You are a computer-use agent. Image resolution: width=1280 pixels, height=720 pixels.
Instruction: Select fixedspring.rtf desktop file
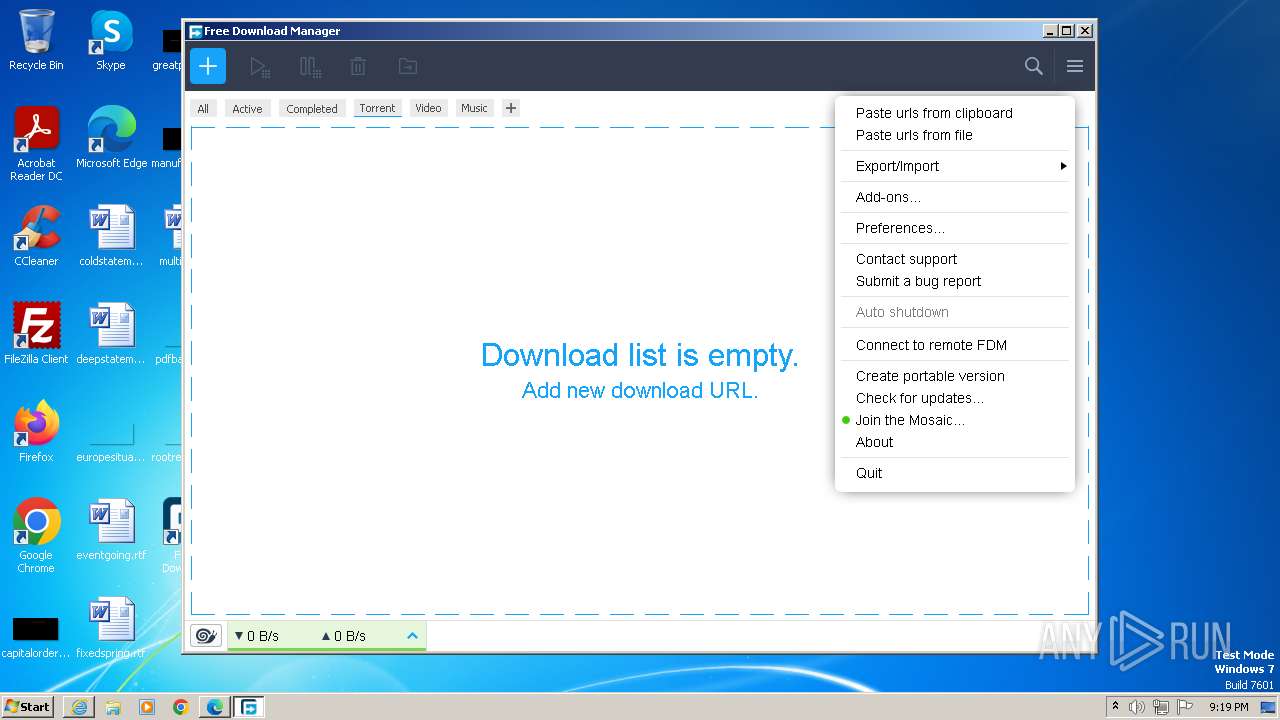(111, 628)
